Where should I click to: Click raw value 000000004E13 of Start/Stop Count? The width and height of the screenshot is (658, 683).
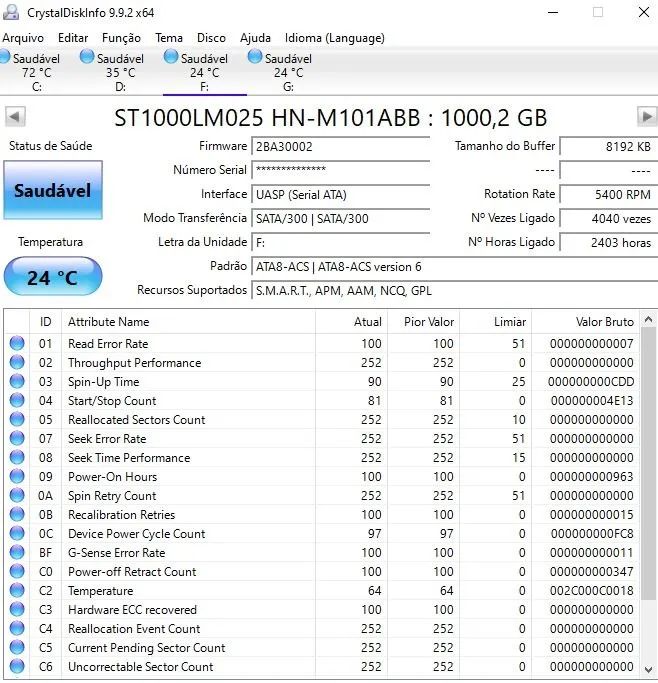coord(592,401)
